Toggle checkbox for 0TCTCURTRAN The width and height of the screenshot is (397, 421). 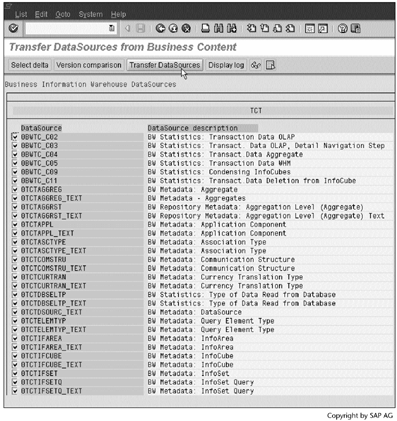click(14, 277)
